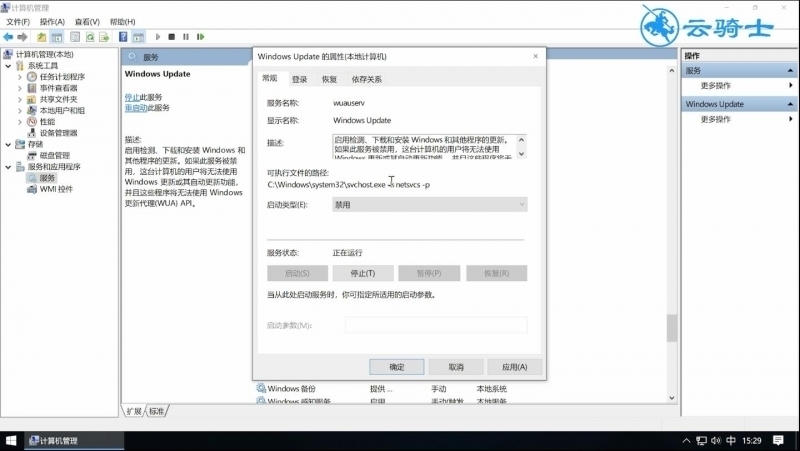Open the 帮助(H) menu
This screenshot has height=451, width=800.
point(122,22)
